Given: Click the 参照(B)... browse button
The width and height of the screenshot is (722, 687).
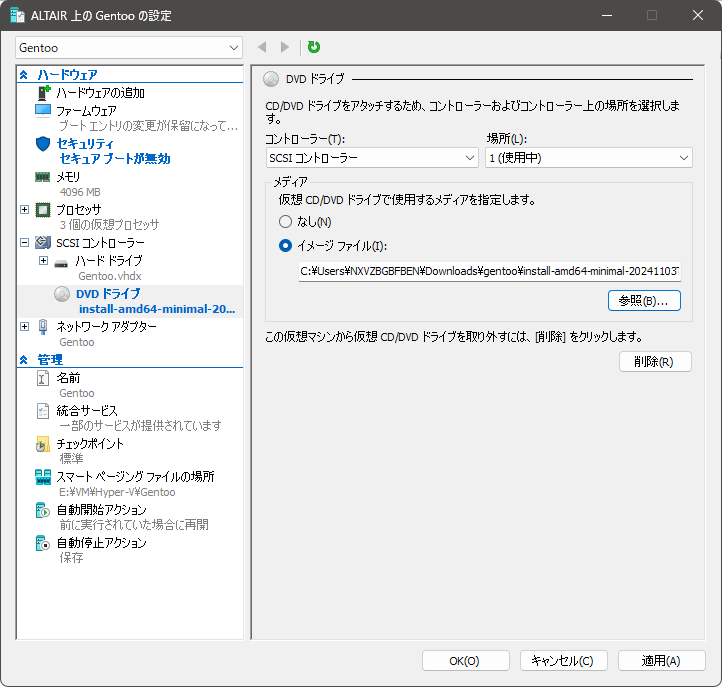Looking at the screenshot, I should click(x=644, y=301).
